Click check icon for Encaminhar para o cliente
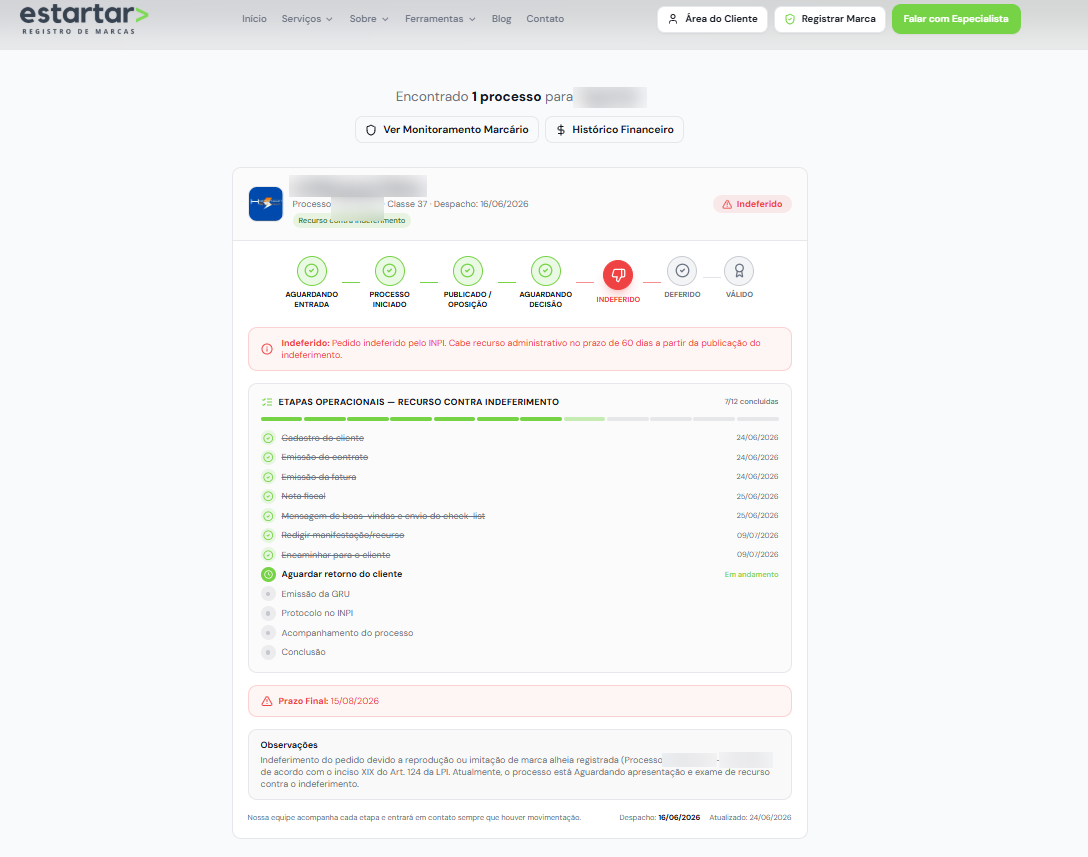This screenshot has height=857, width=1088. (268, 554)
